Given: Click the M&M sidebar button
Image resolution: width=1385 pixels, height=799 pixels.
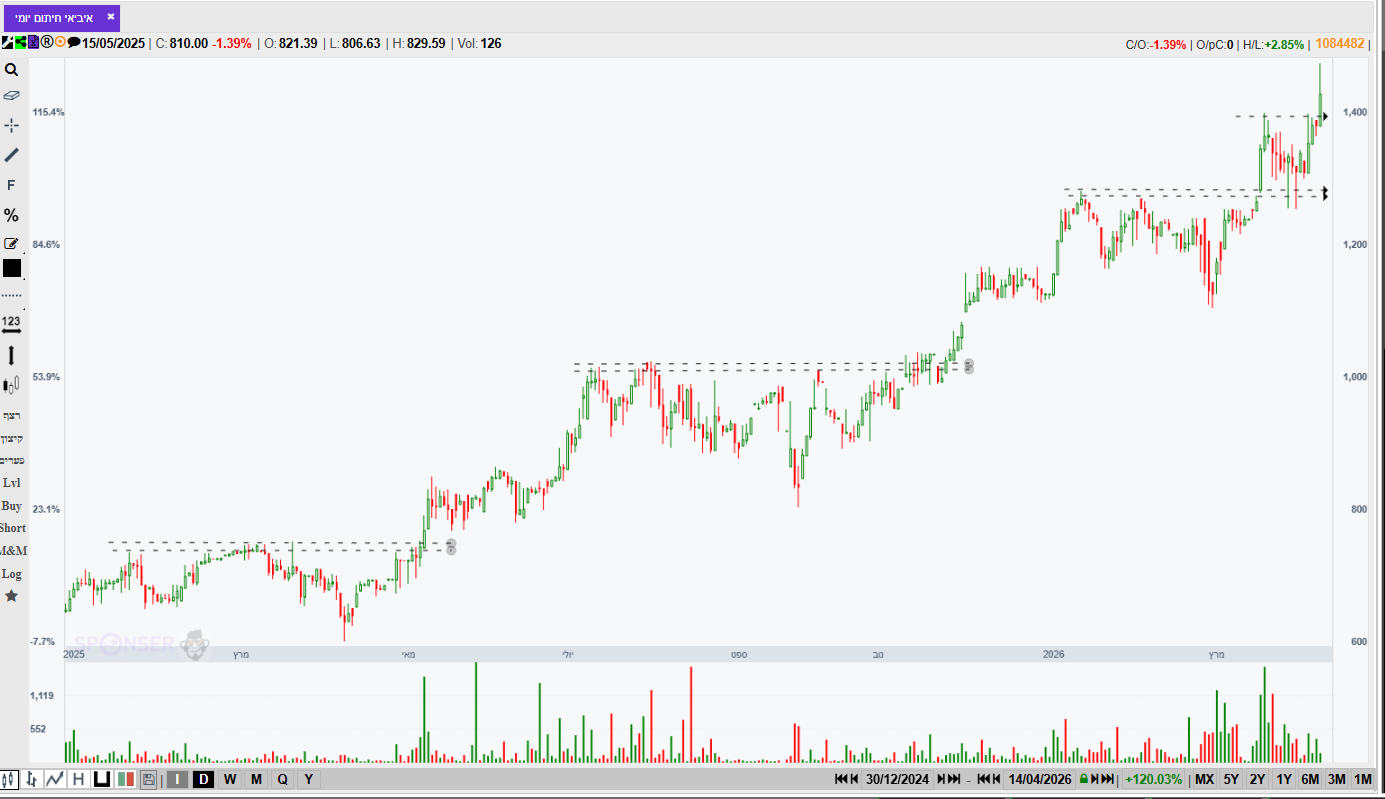Looking at the screenshot, I should [x=13, y=551].
